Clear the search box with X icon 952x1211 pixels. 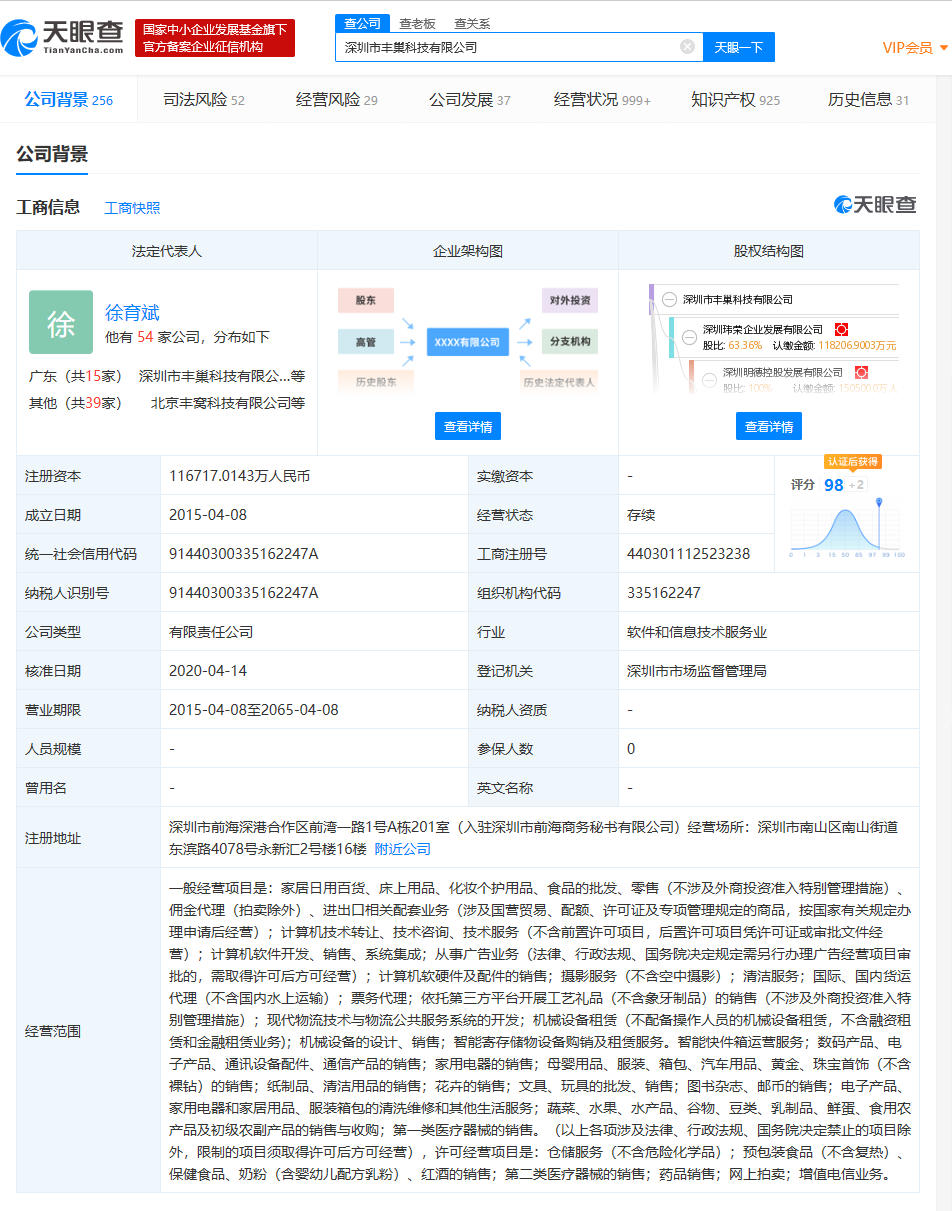coord(687,47)
